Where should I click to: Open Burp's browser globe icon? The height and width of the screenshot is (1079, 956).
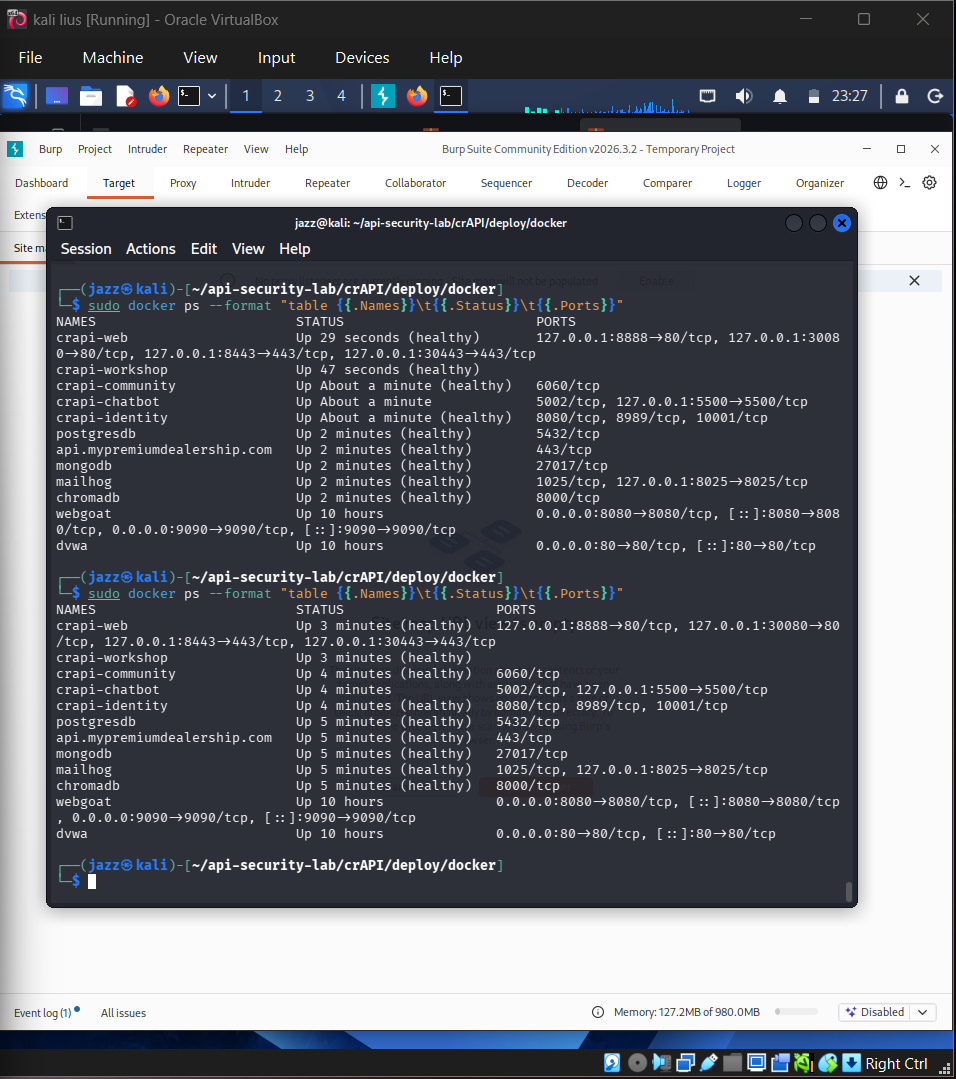pyautogui.click(x=880, y=182)
